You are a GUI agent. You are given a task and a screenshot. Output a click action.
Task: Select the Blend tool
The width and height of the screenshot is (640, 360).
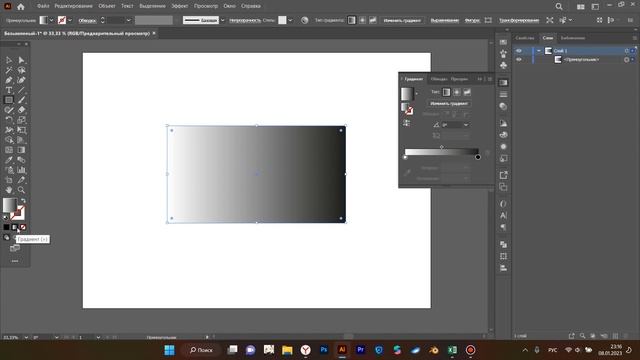coord(22,160)
